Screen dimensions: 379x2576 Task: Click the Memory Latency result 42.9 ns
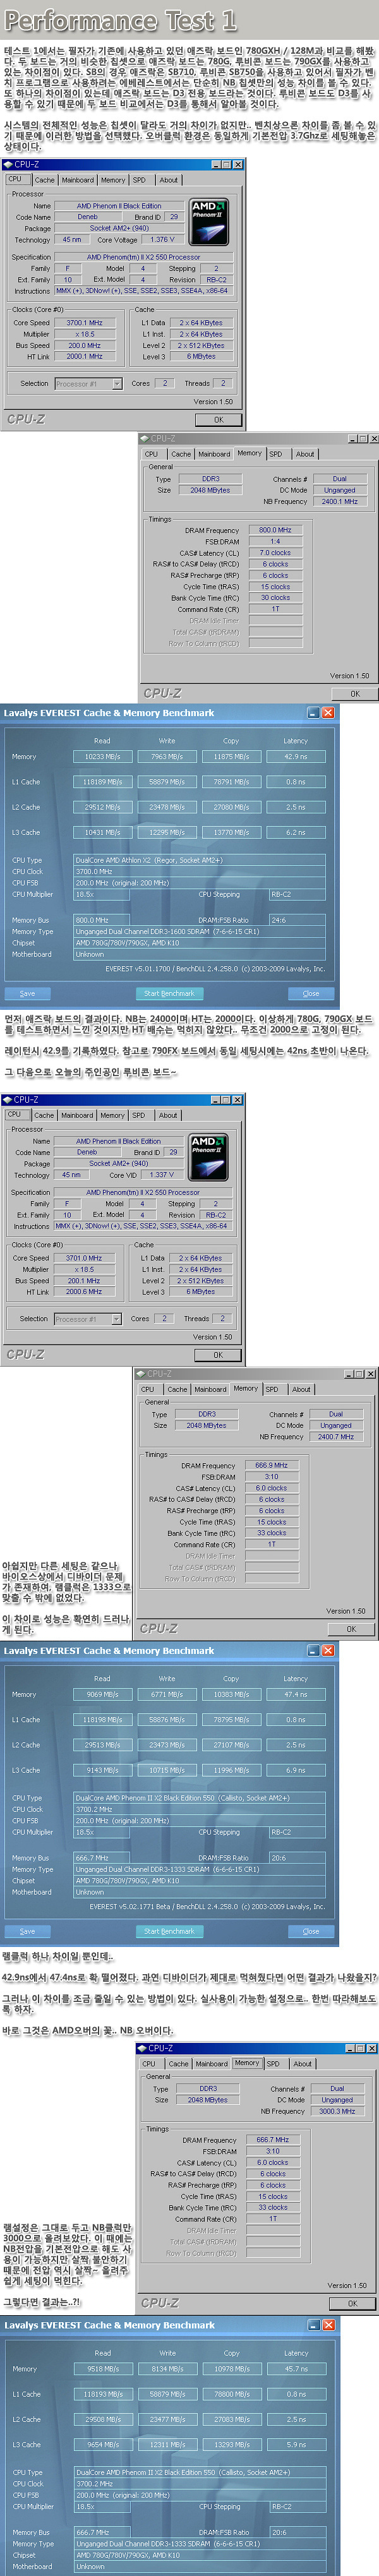296,757
